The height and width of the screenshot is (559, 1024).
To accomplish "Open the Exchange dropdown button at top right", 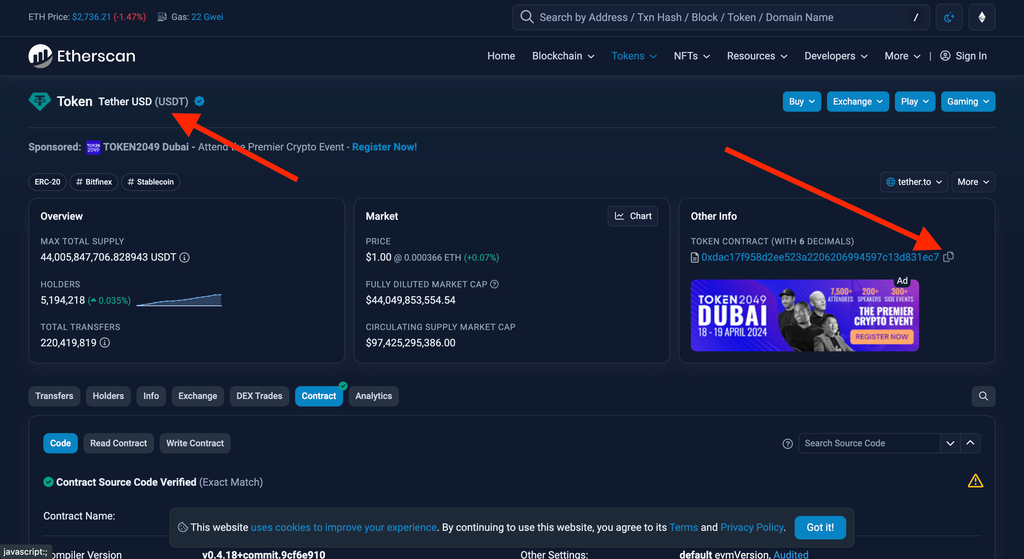I will point(857,101).
